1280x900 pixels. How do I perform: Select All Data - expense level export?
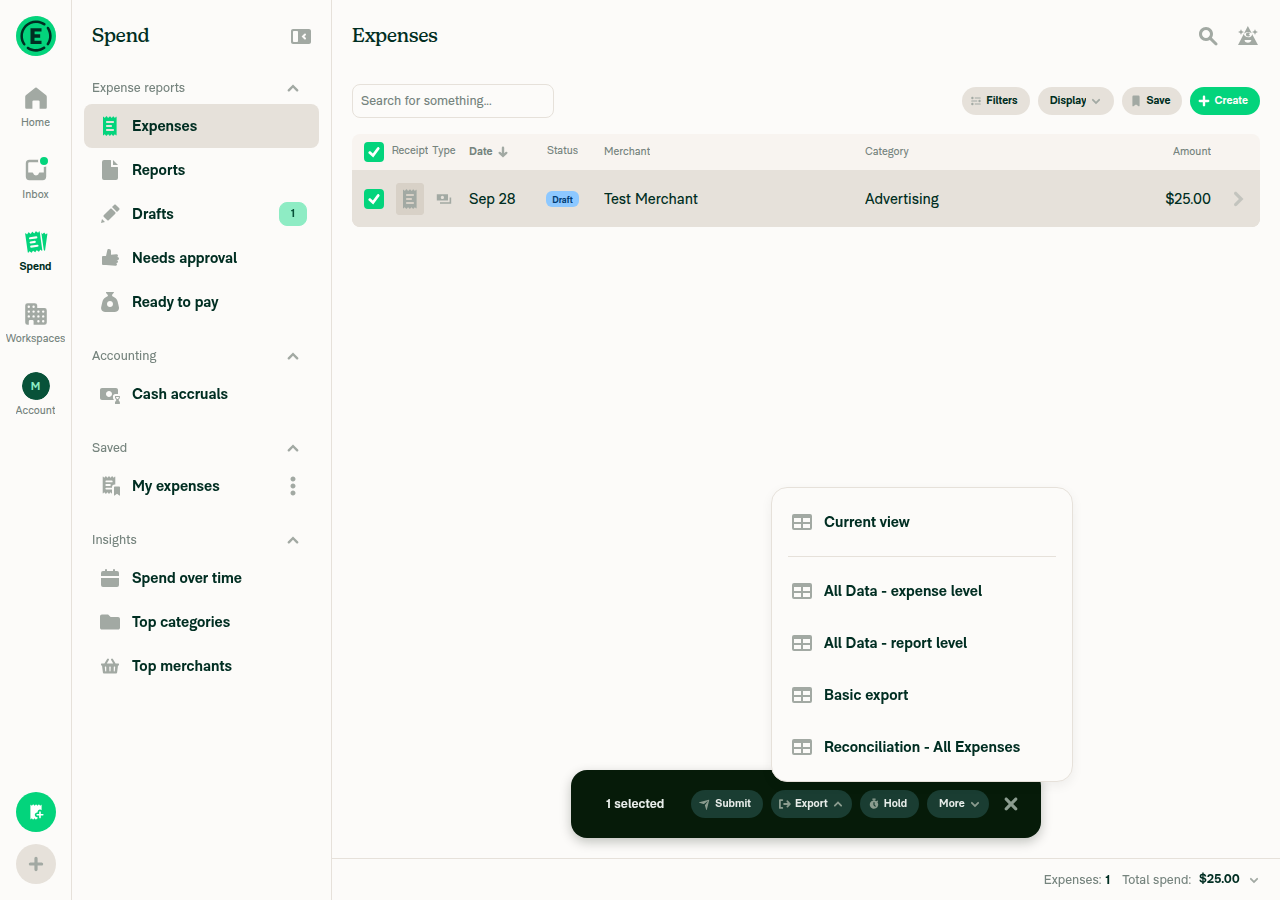(922, 591)
